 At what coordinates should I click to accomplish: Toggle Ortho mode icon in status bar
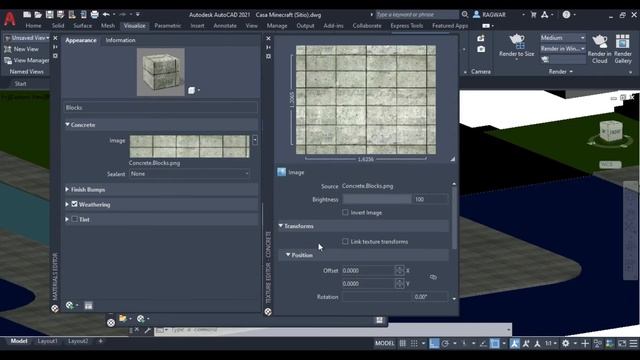pyautogui.click(x=434, y=343)
